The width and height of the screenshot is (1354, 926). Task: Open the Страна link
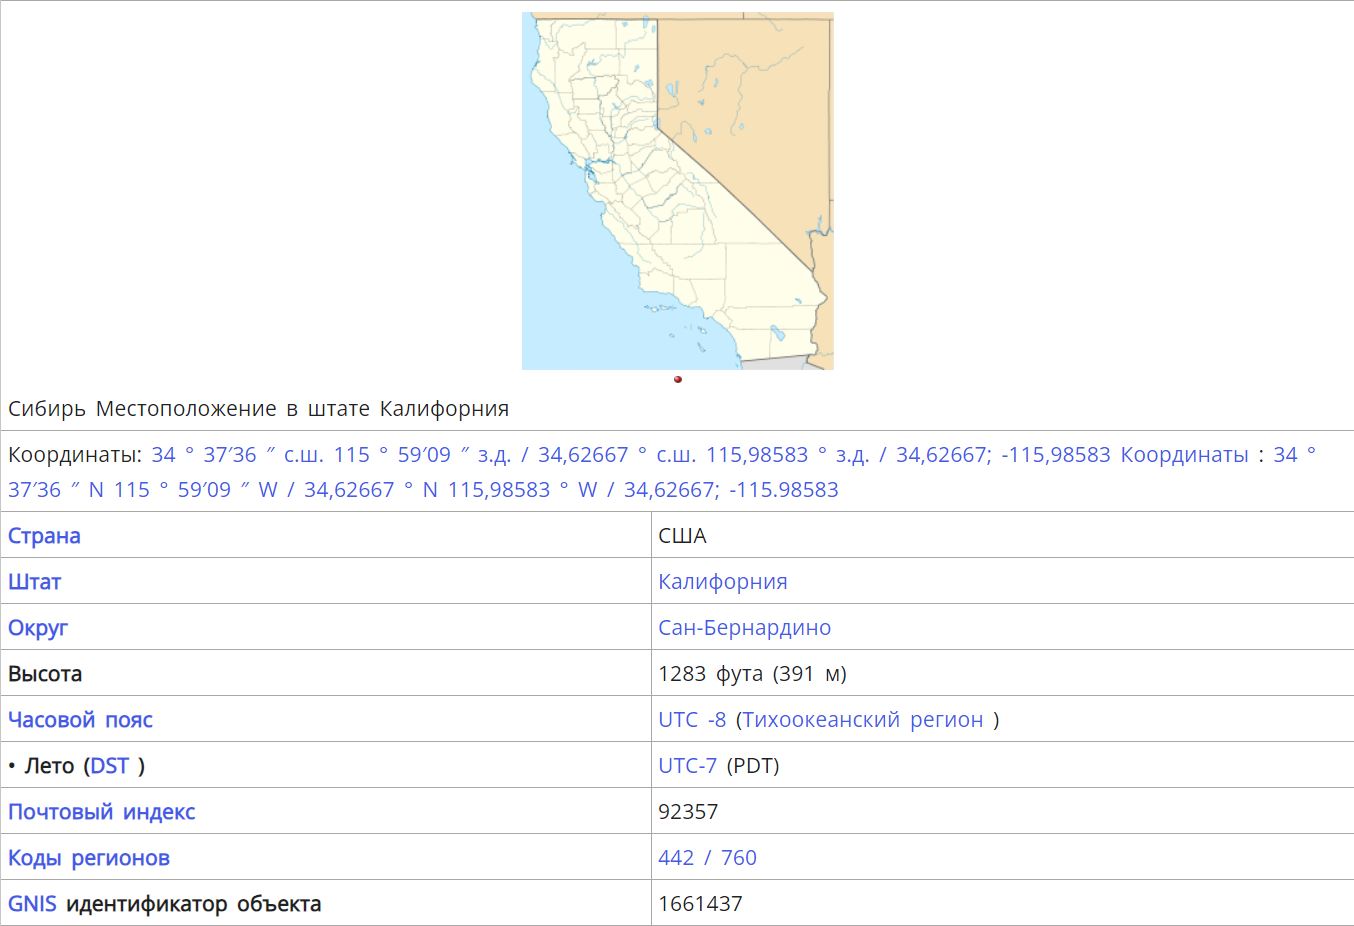tap(44, 535)
